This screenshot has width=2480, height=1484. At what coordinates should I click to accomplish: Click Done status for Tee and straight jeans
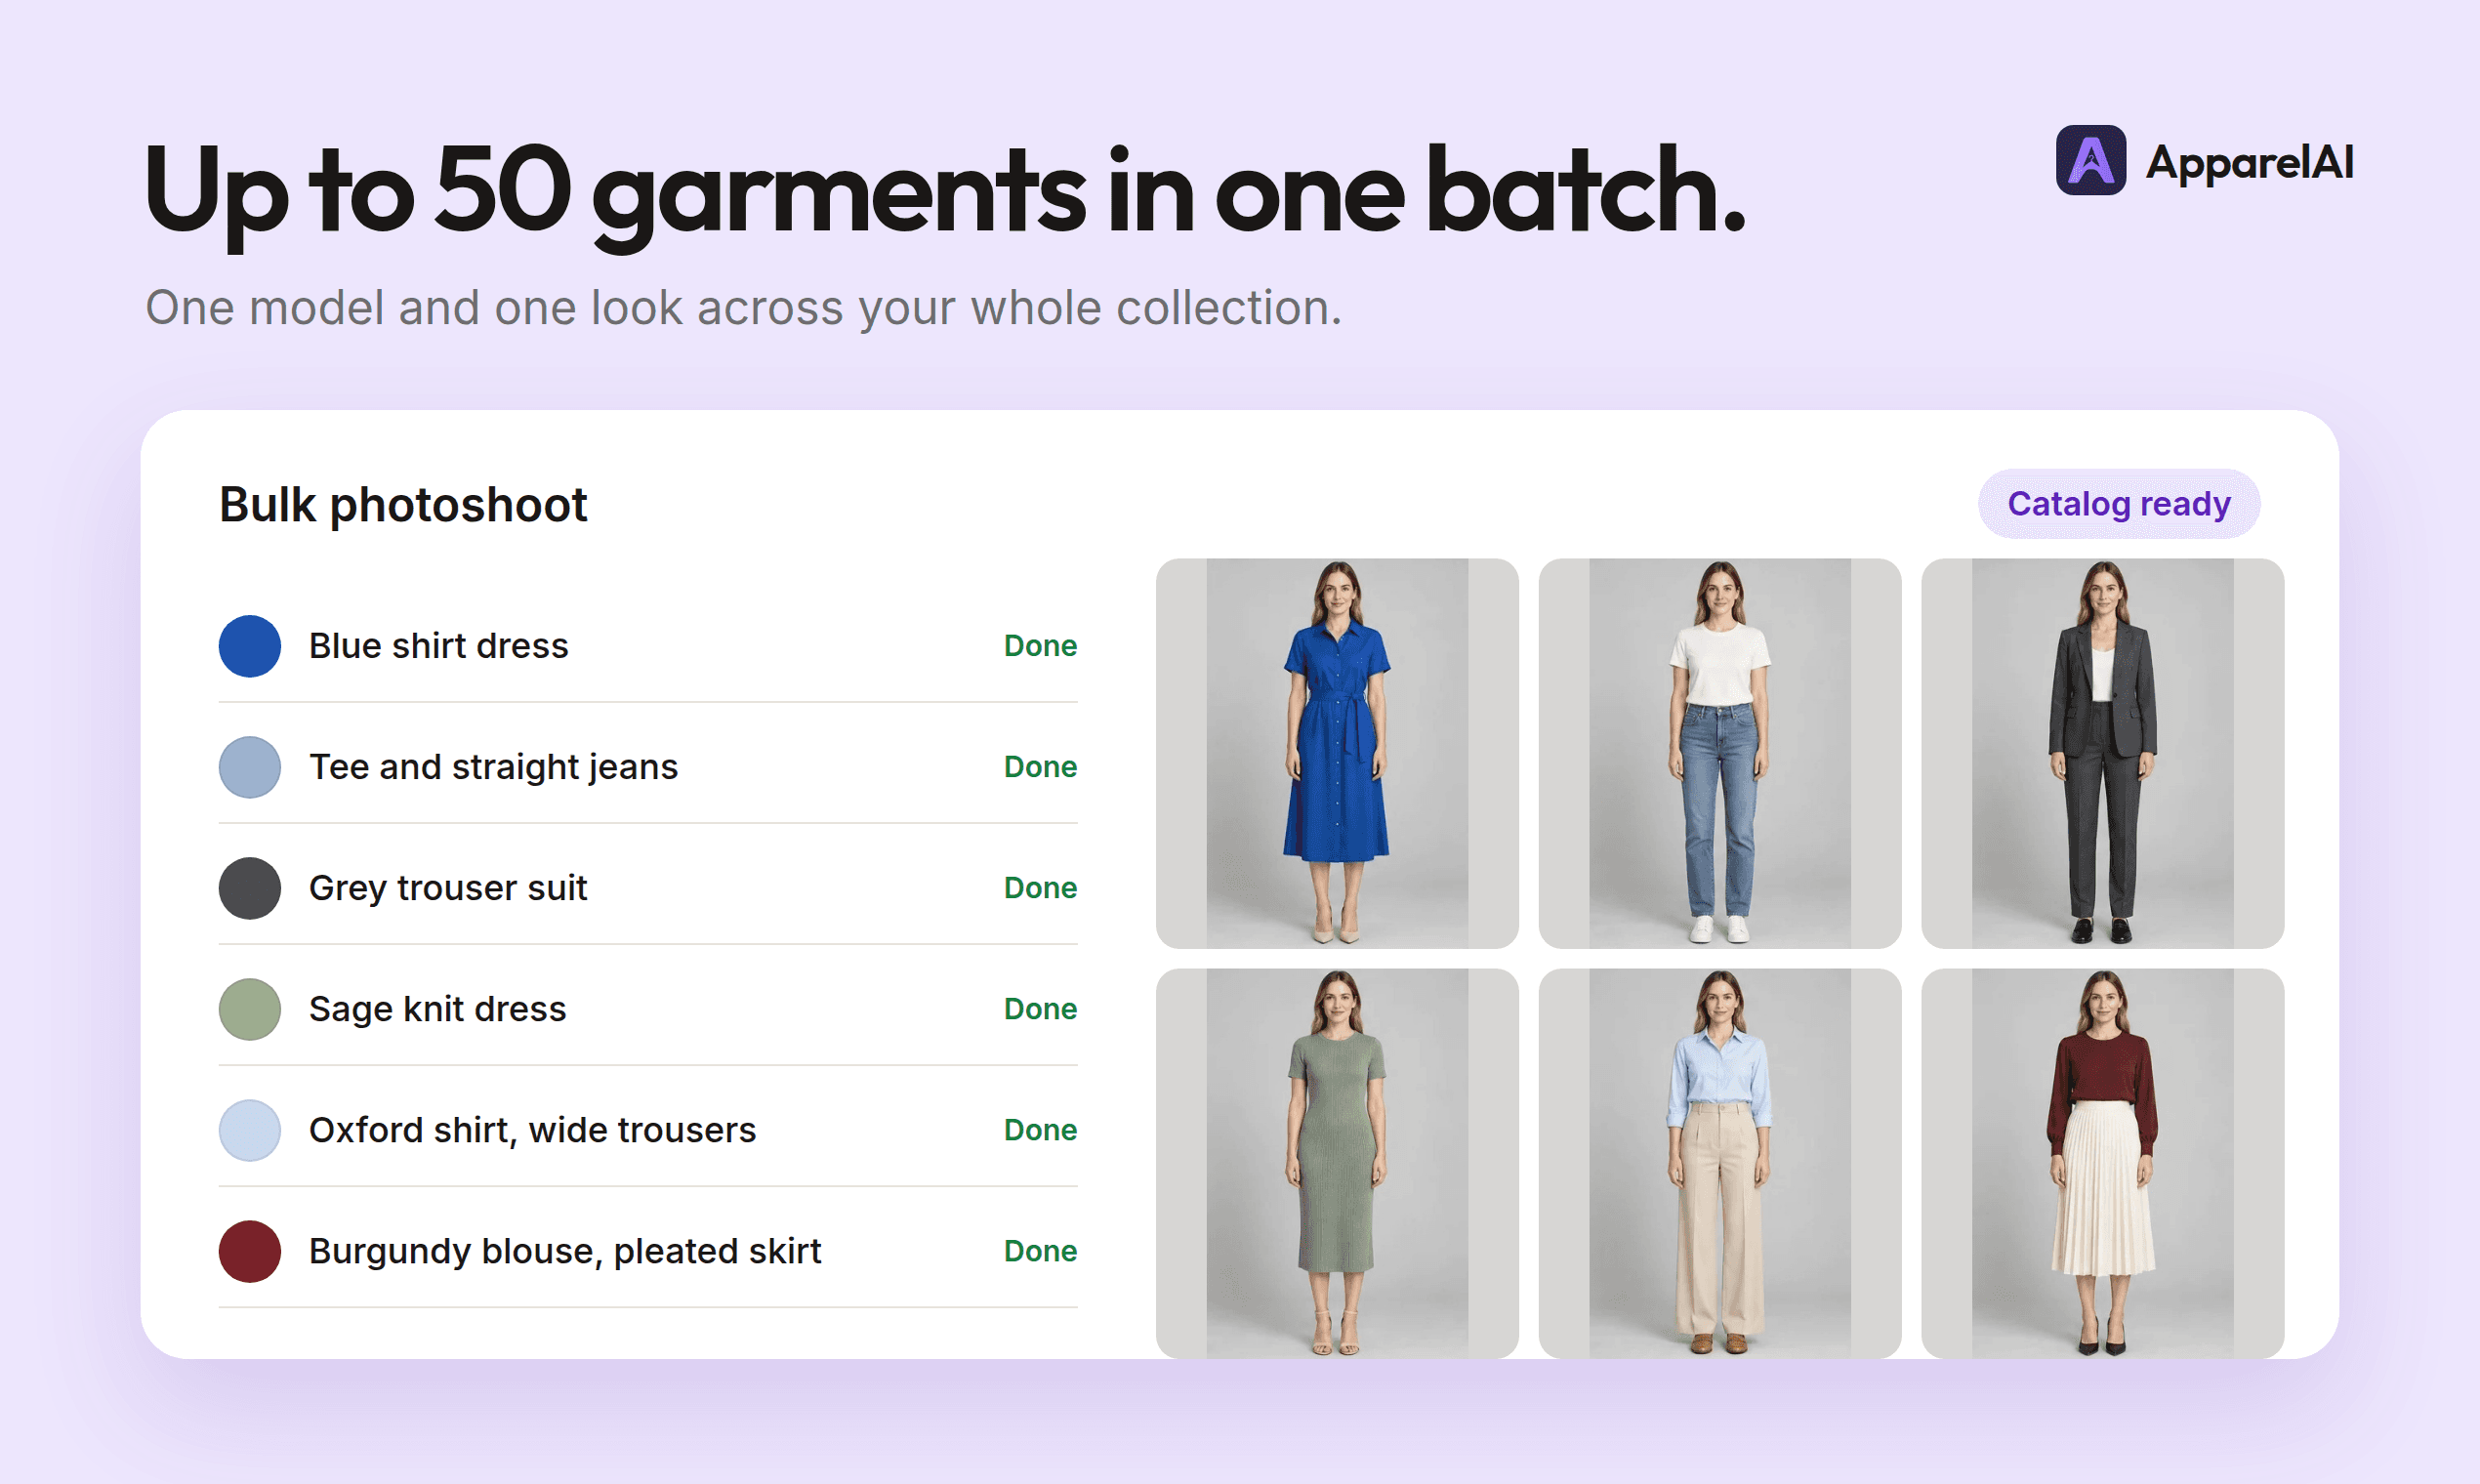(x=1040, y=767)
